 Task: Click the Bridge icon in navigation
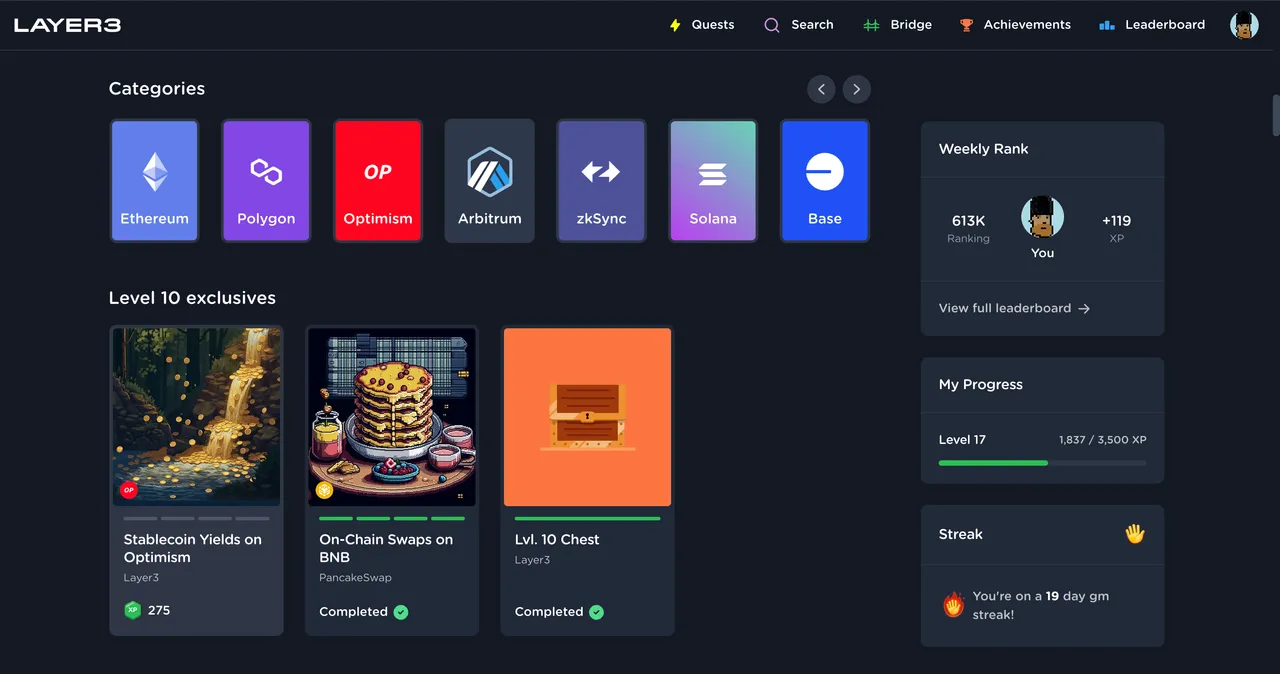pyautogui.click(x=871, y=25)
